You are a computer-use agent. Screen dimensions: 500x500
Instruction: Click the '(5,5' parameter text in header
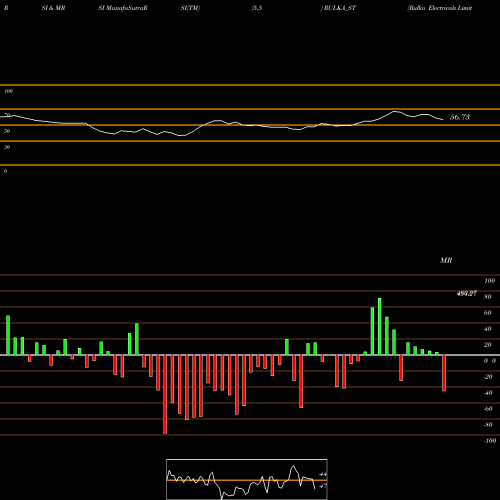point(257,8)
